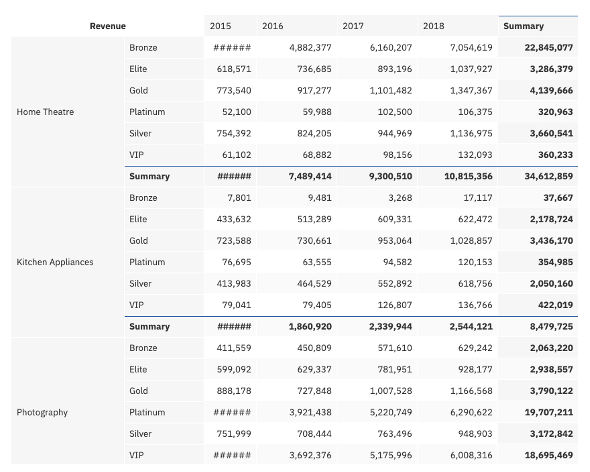This screenshot has height=472, width=590.
Task: Select the Summary column header
Action: [x=538, y=26]
